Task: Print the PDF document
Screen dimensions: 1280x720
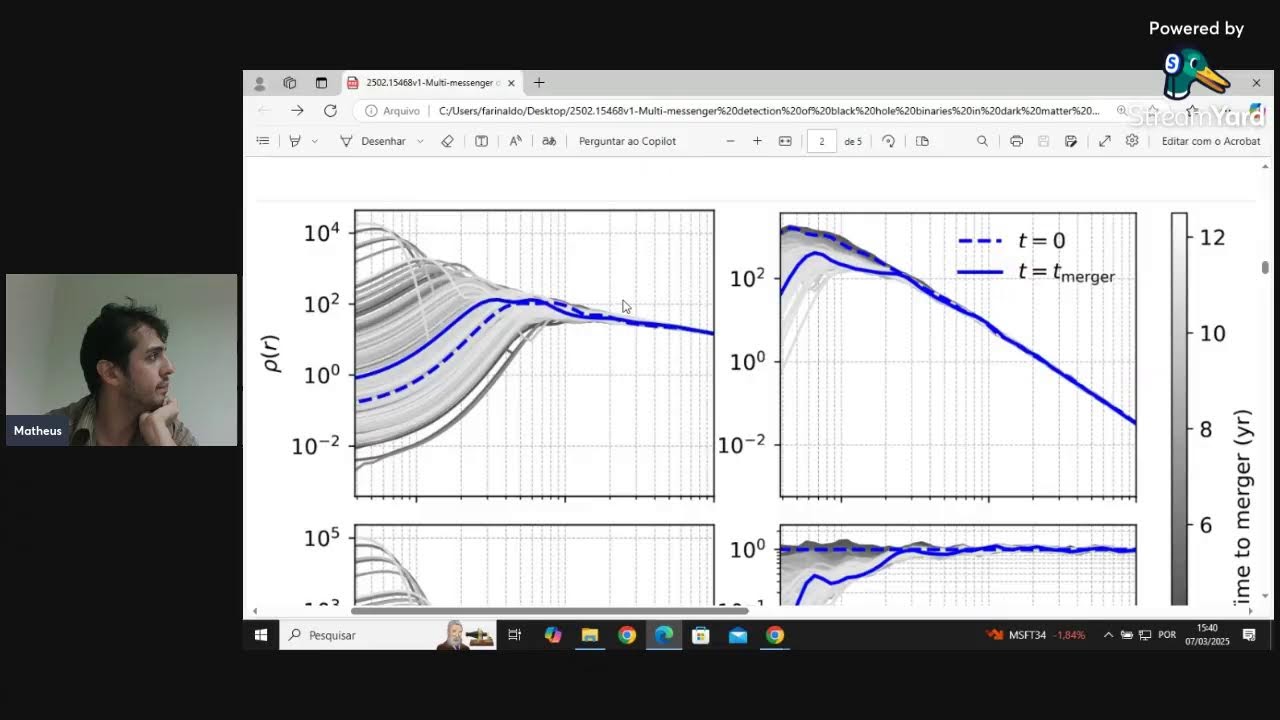Action: click(x=1016, y=141)
